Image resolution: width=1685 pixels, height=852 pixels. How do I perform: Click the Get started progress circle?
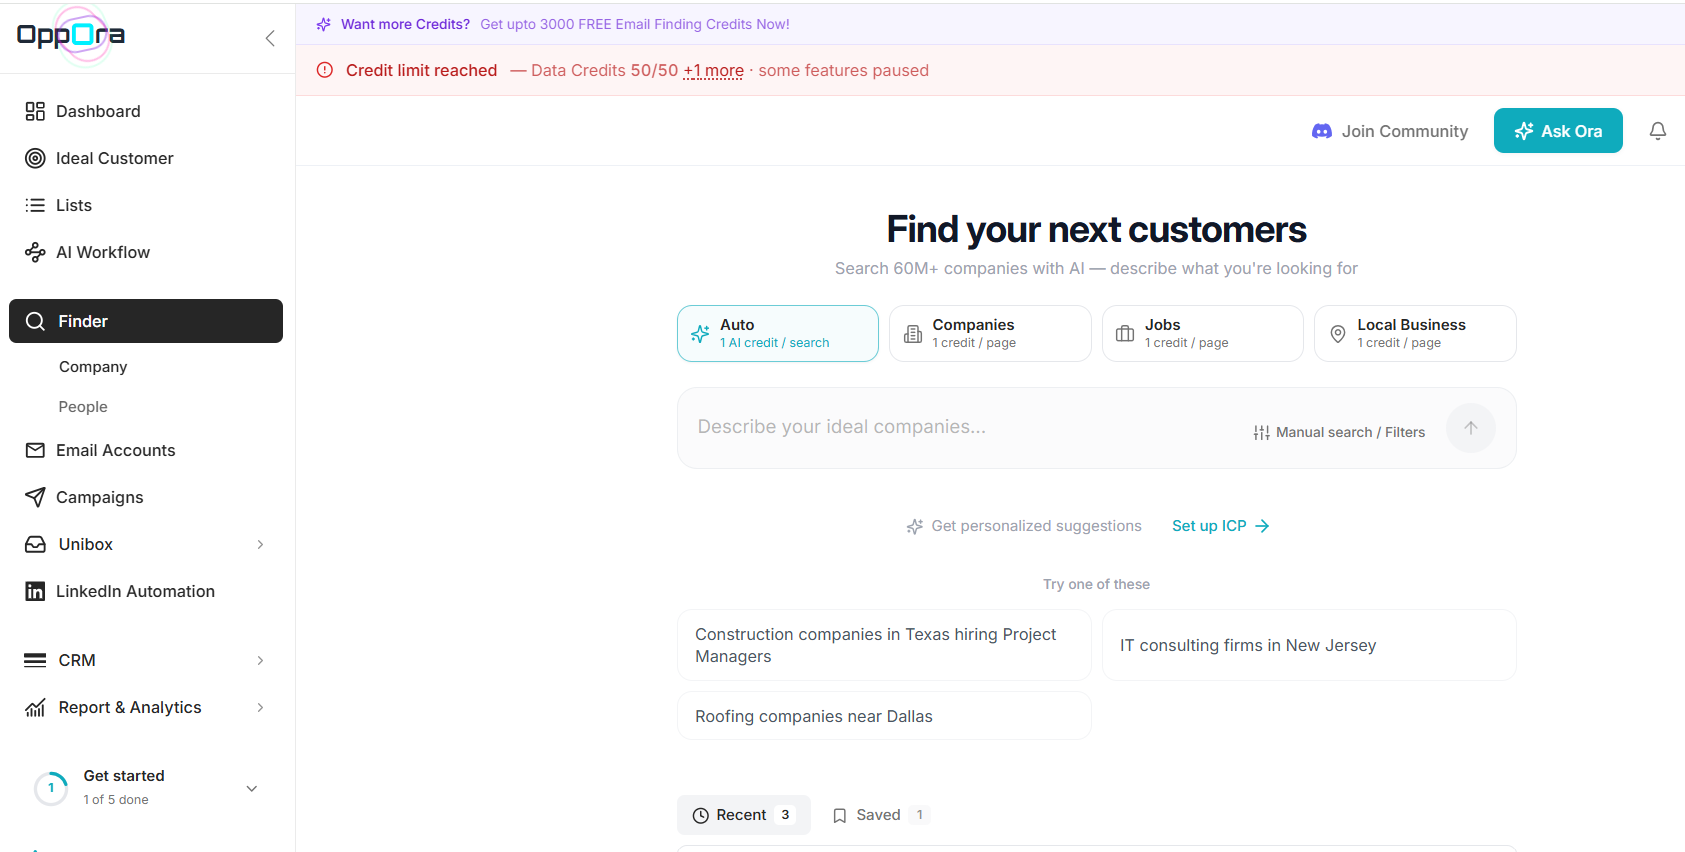click(51, 788)
